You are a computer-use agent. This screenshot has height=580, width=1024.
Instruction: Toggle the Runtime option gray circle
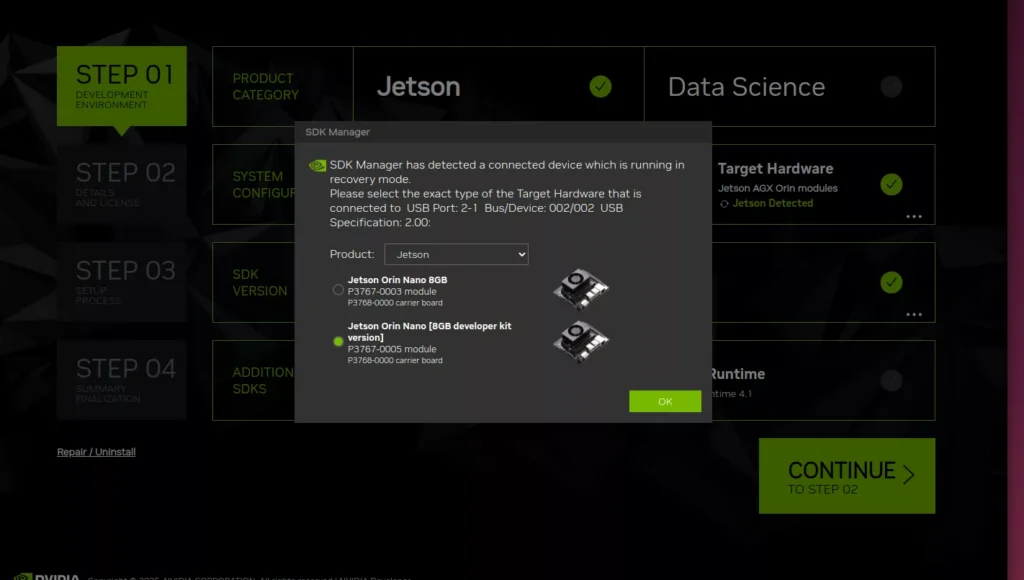pos(890,380)
